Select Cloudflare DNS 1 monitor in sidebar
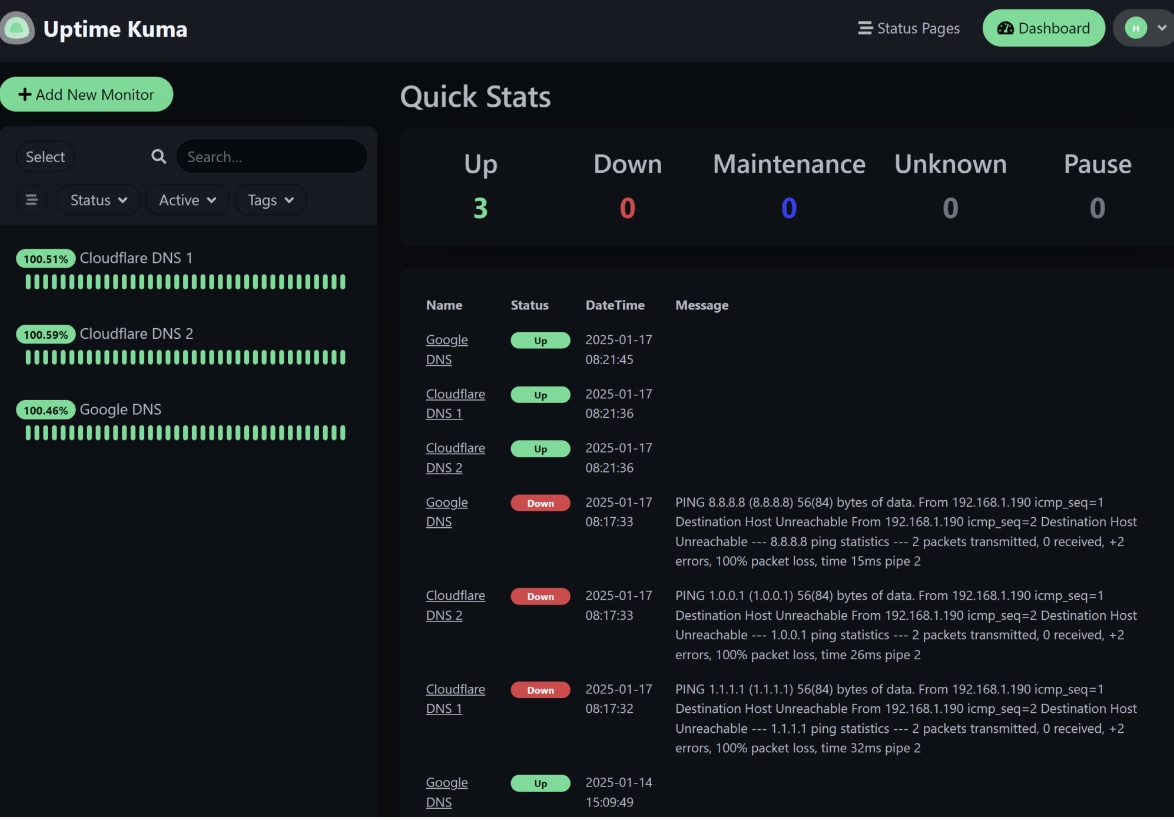 coord(136,258)
